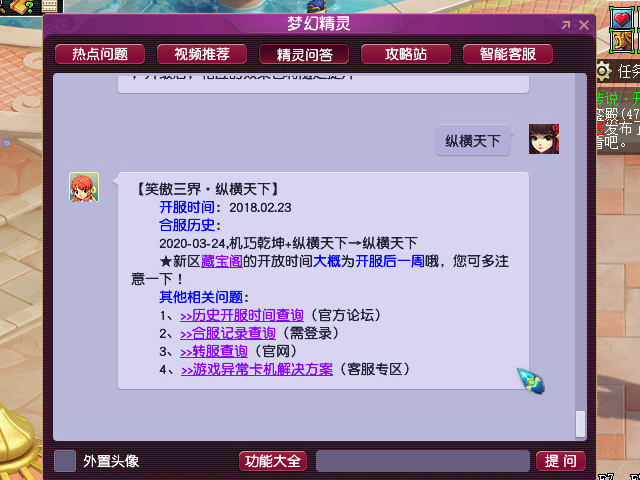Open the 历史开服时间查询 link
This screenshot has height=480, width=640.
point(242,316)
